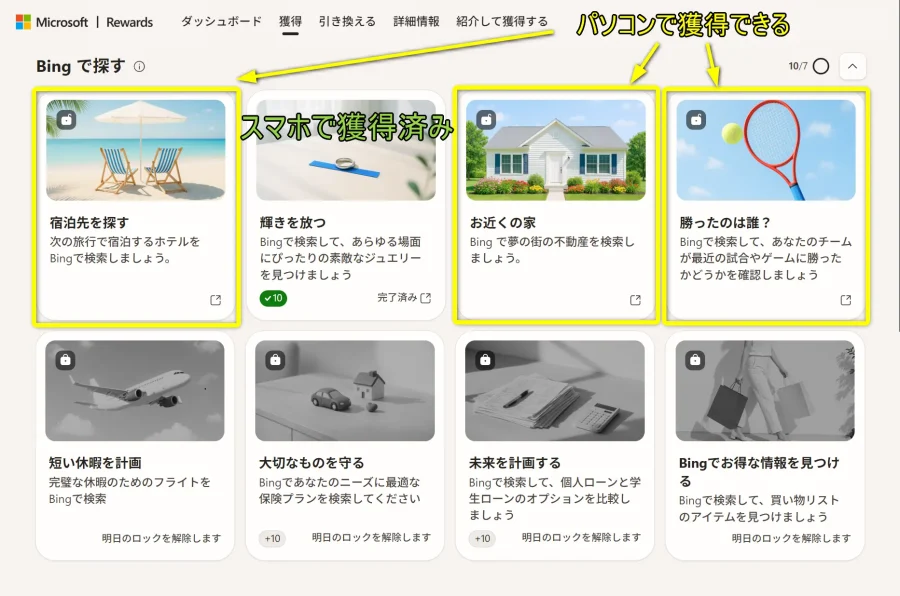Click 明日のロックを解除します on the 大切なものを守る card
This screenshot has height=596, width=900.
click(x=371, y=537)
